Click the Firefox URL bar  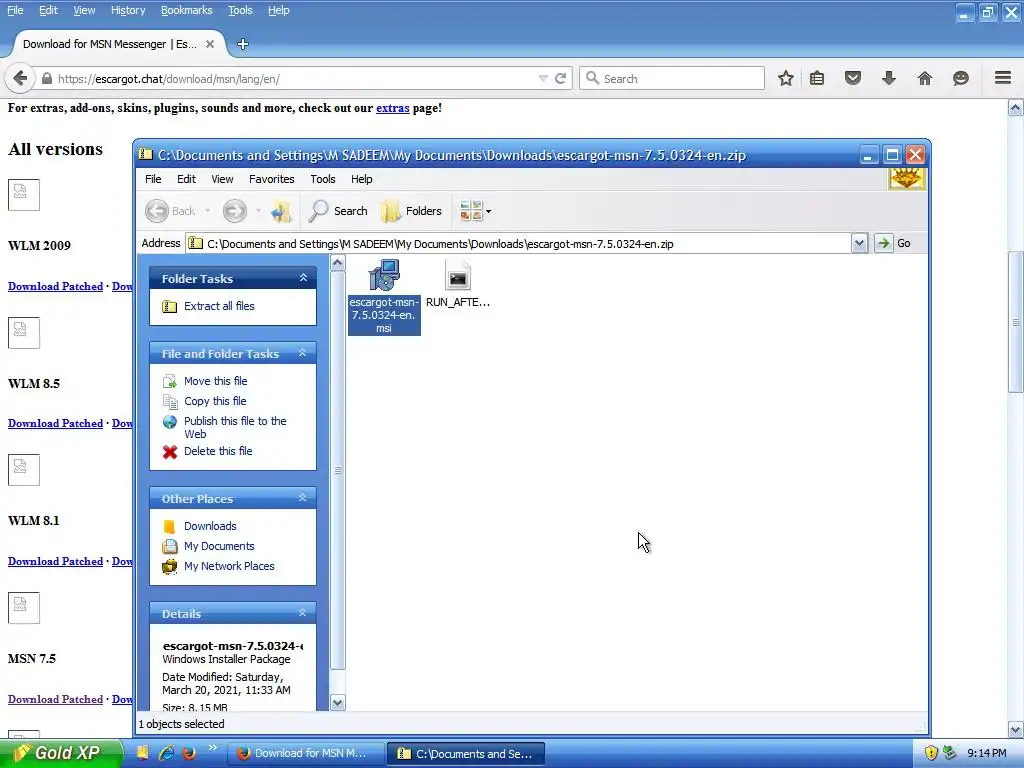click(294, 78)
